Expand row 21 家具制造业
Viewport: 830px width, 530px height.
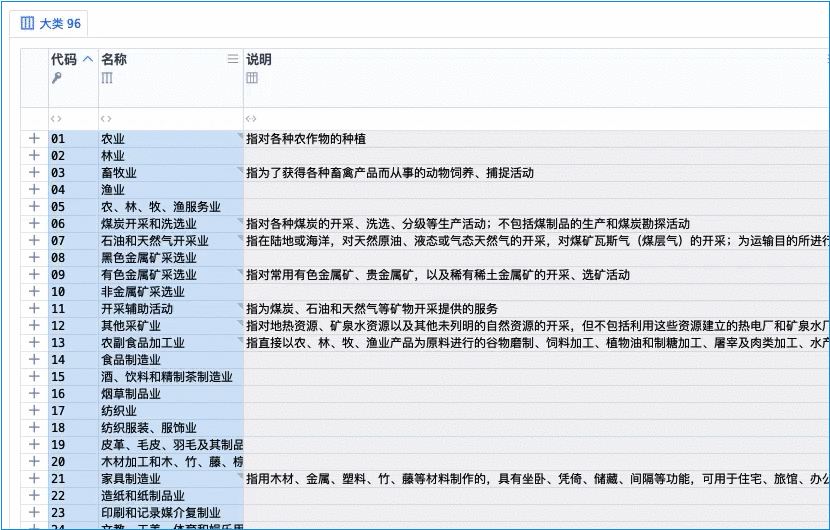click(34, 479)
